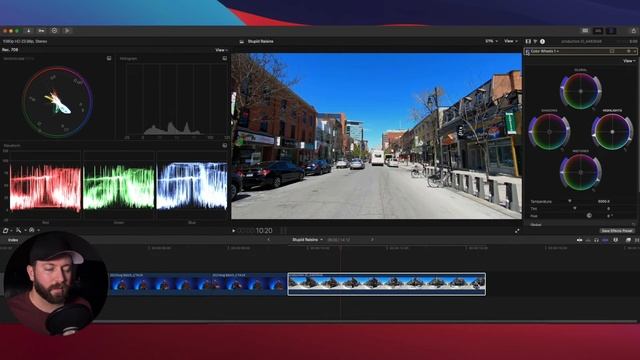Viewport: 640px width, 360px height.
Task: Click the Shadows color wheel
Action: tap(549, 131)
